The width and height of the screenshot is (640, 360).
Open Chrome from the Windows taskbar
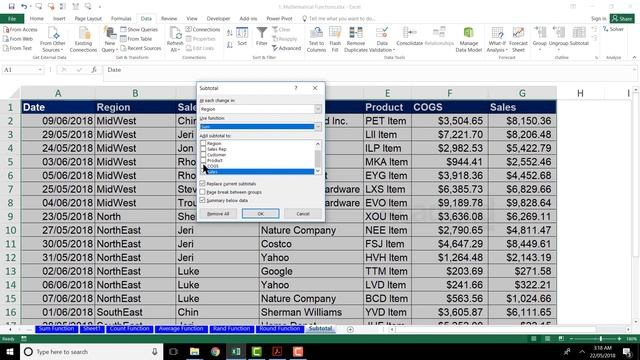click(x=215, y=351)
